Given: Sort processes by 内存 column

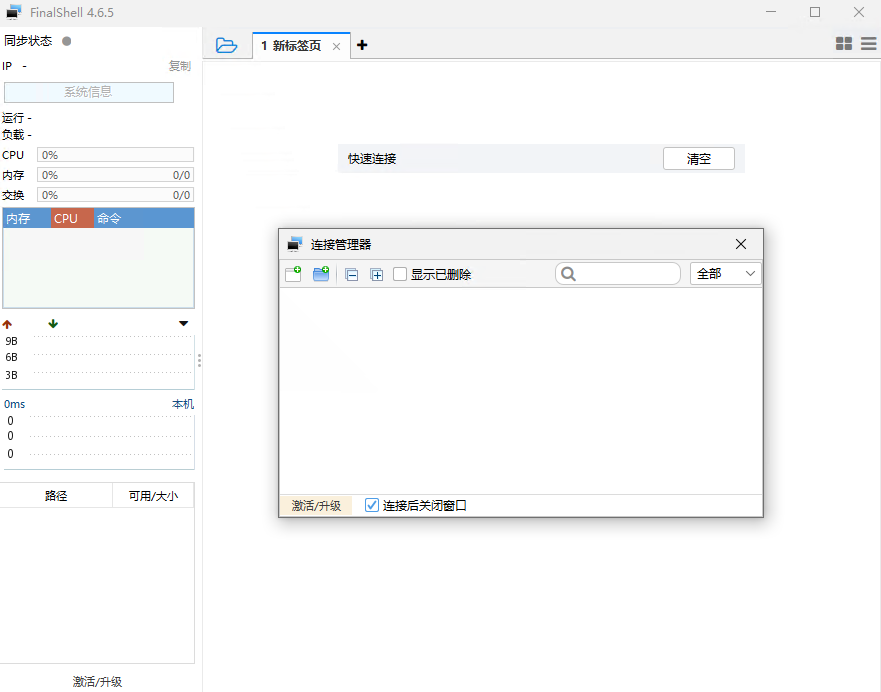Looking at the screenshot, I should [x=27, y=218].
